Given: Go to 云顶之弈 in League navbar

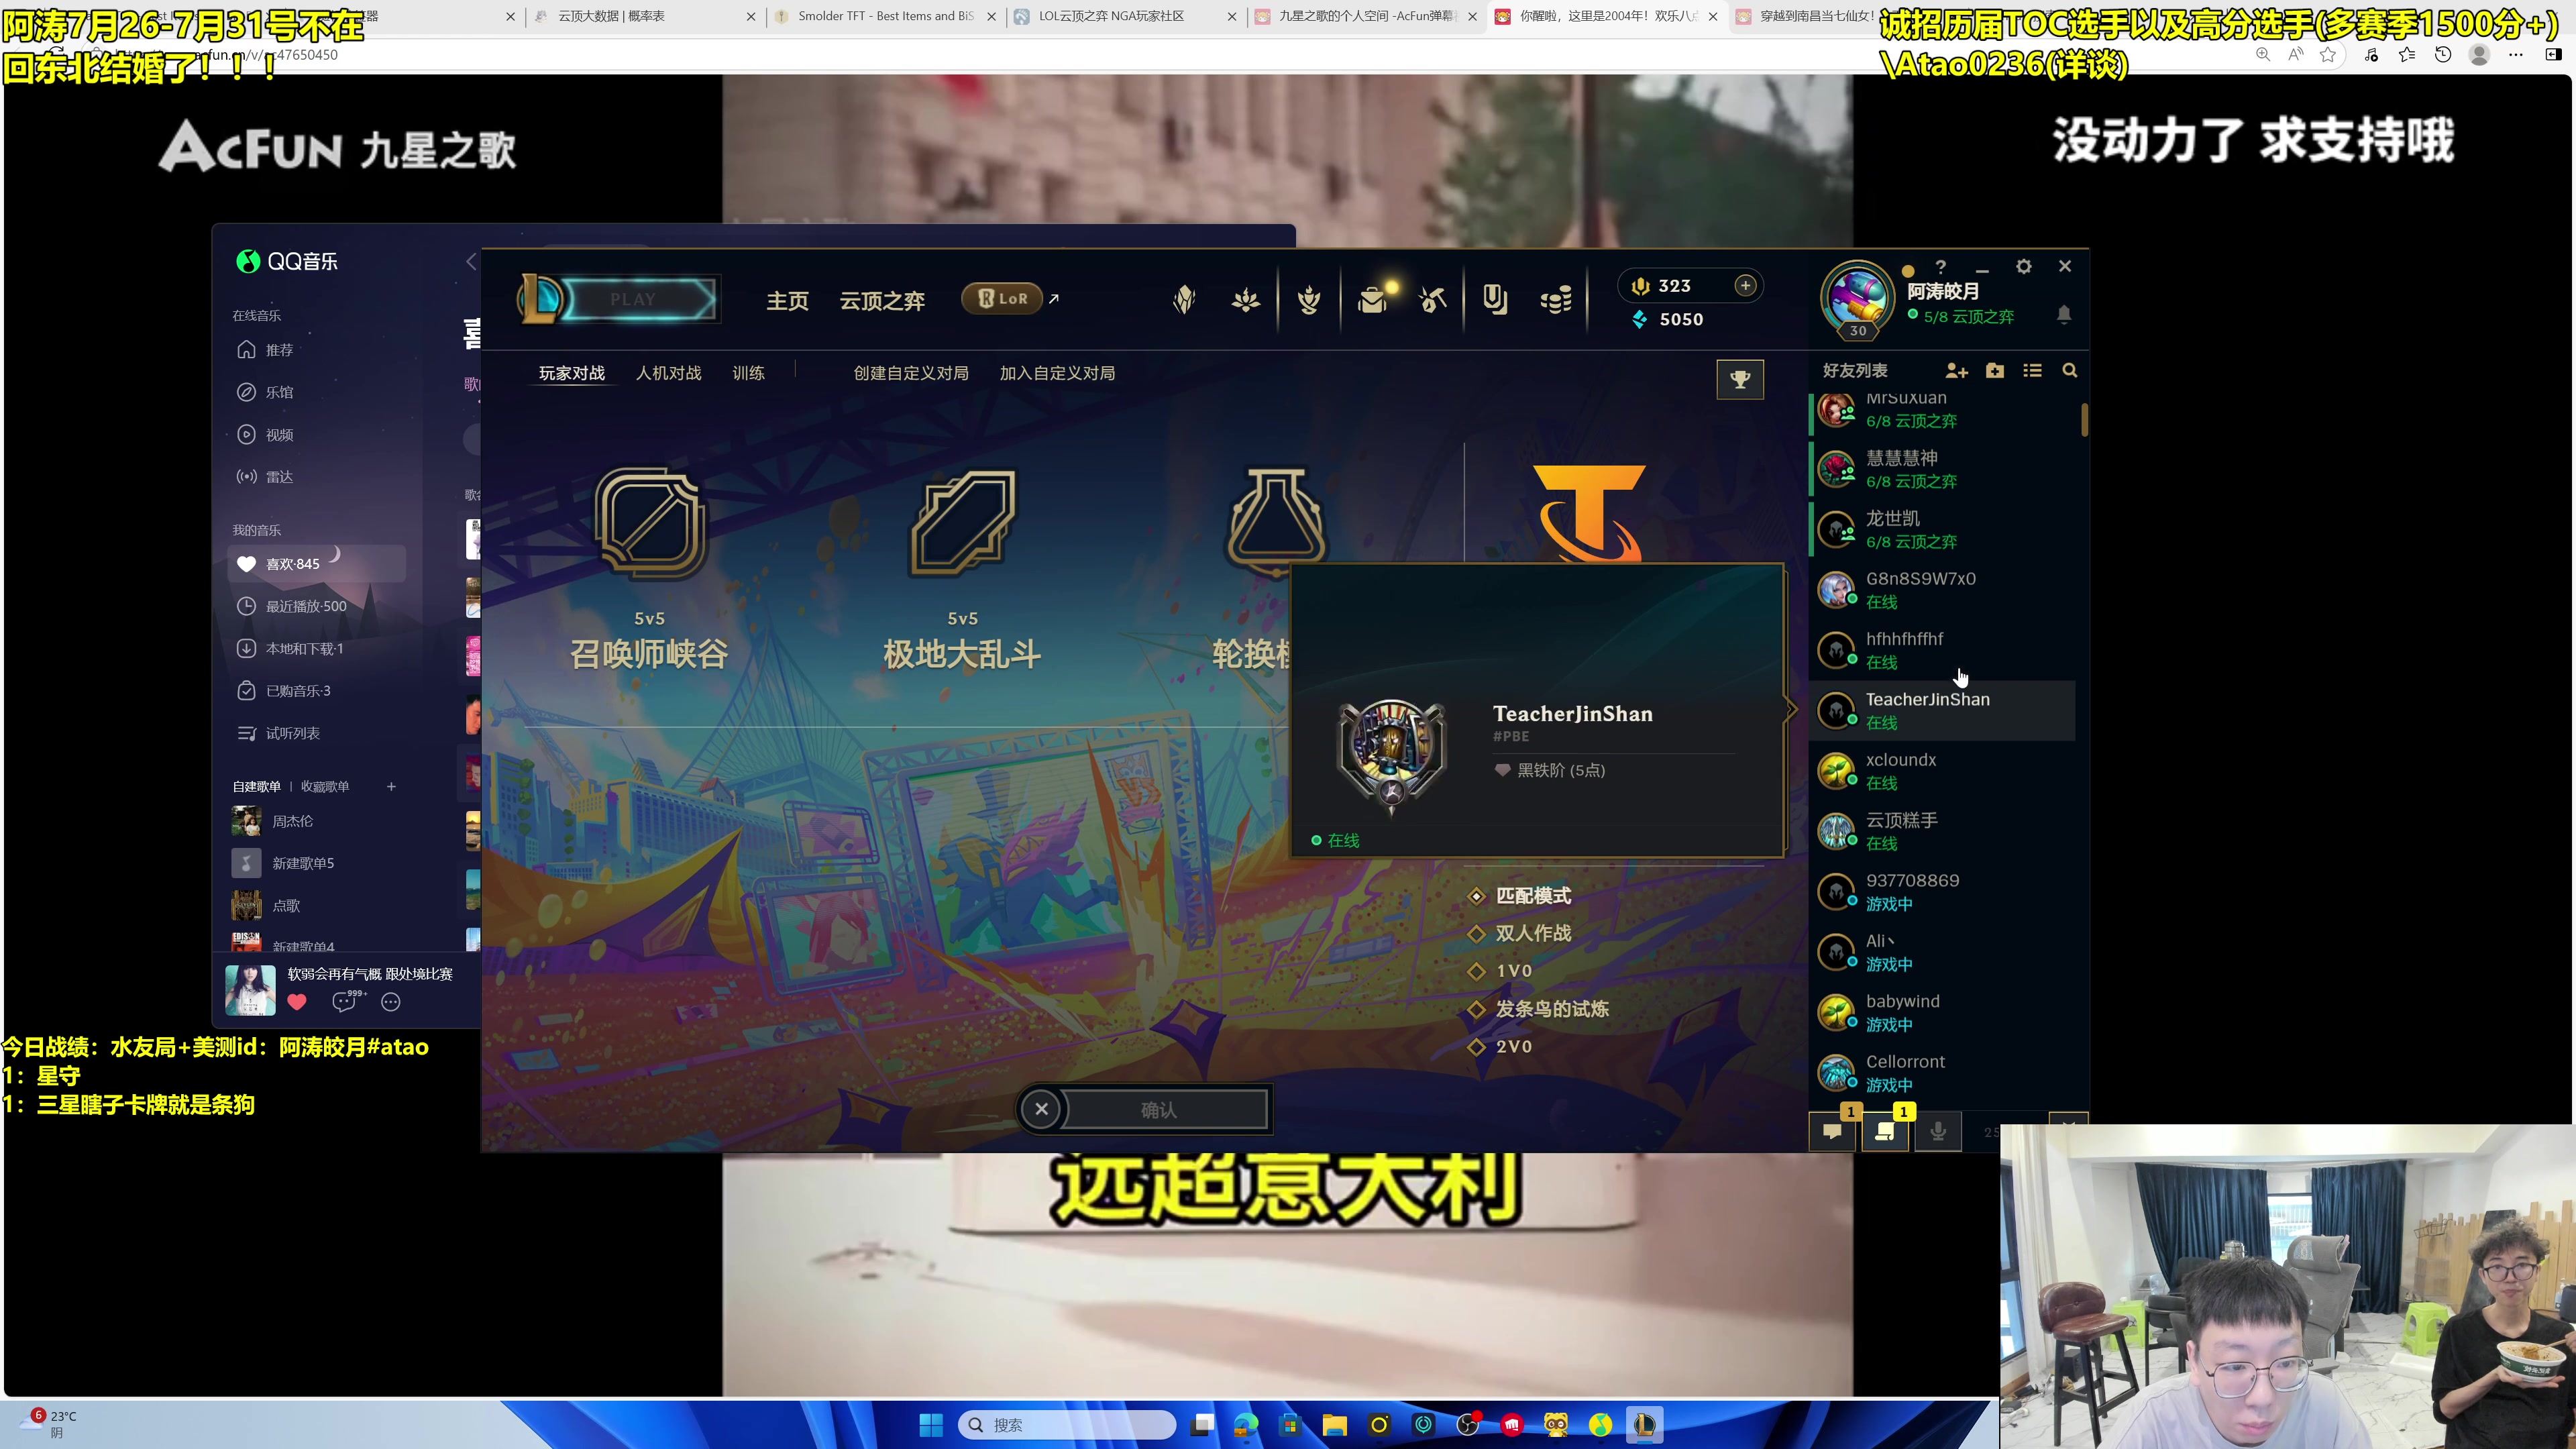Looking at the screenshot, I should 882,300.
